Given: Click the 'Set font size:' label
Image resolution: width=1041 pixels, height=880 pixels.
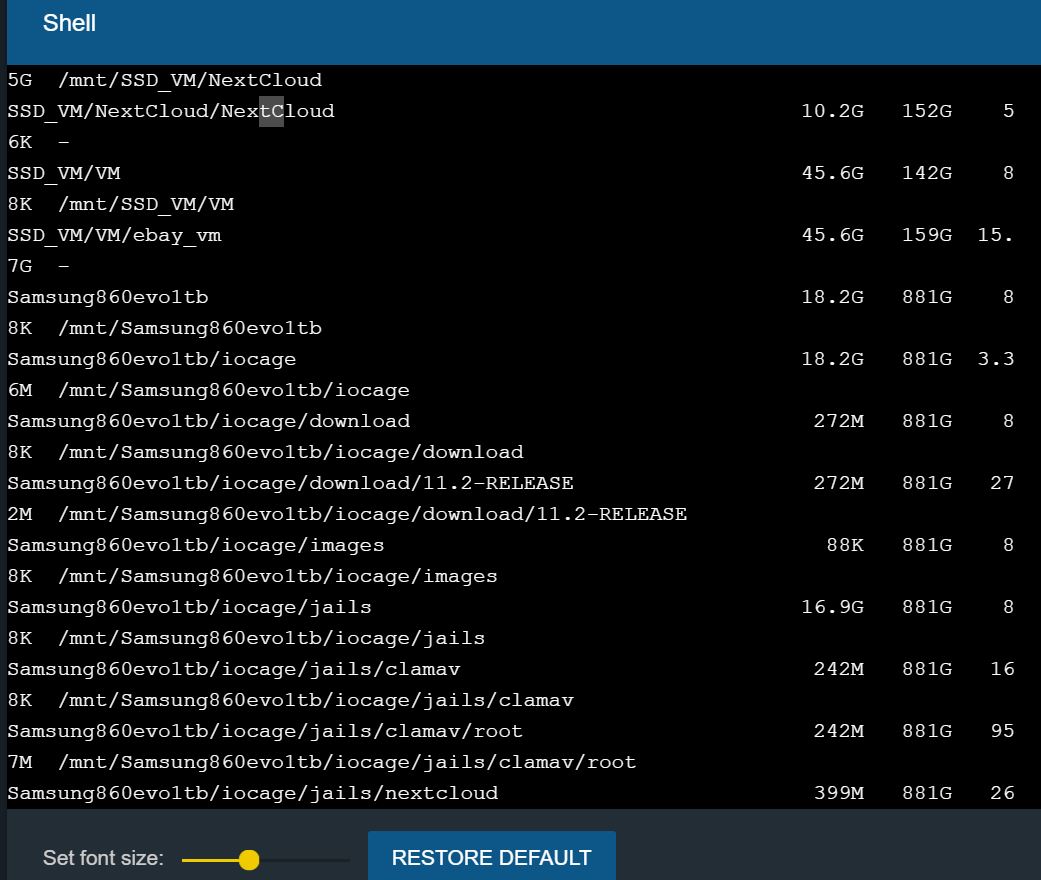Looking at the screenshot, I should pos(103,858).
